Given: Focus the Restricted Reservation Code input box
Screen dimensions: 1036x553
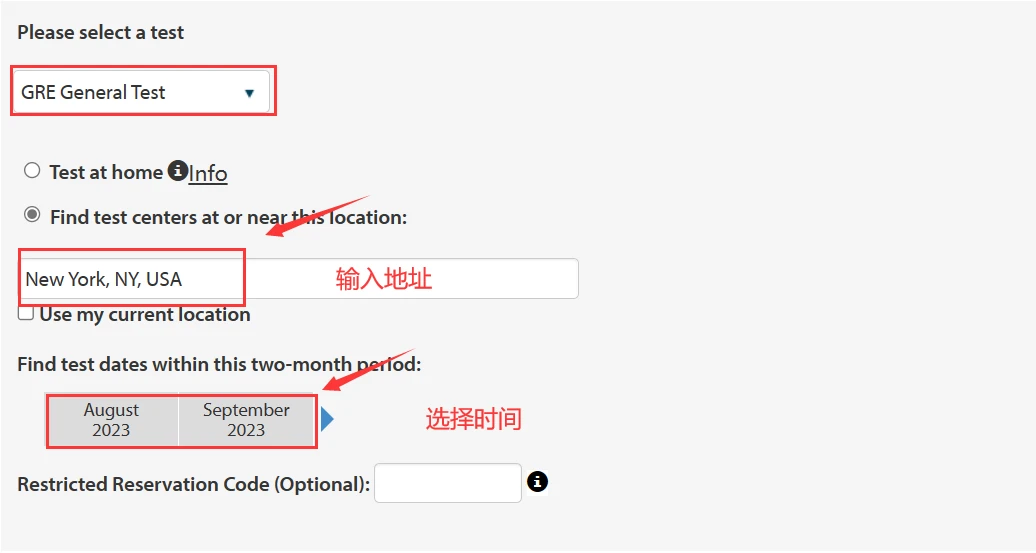Looking at the screenshot, I should (447, 483).
